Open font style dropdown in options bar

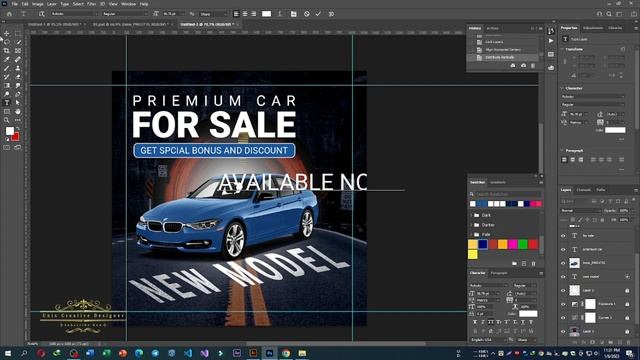tap(124, 14)
